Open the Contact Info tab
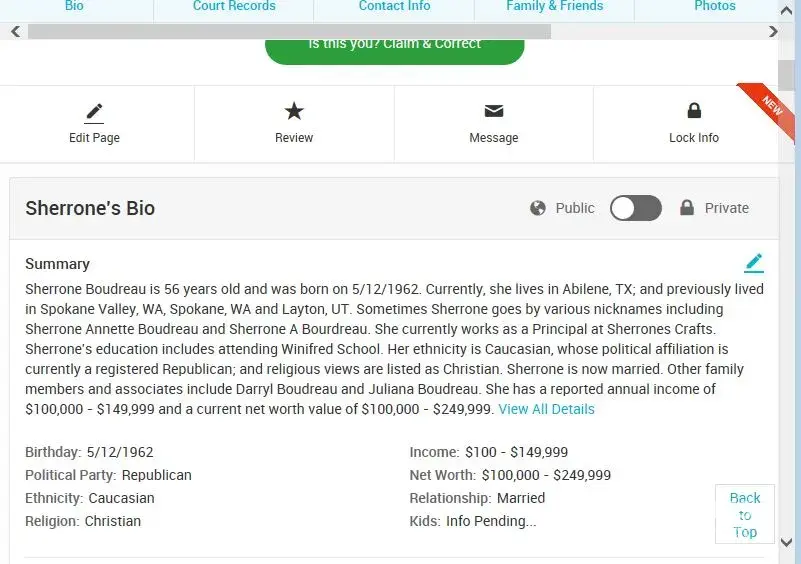Screen dimensions: 801x564 pos(394,7)
